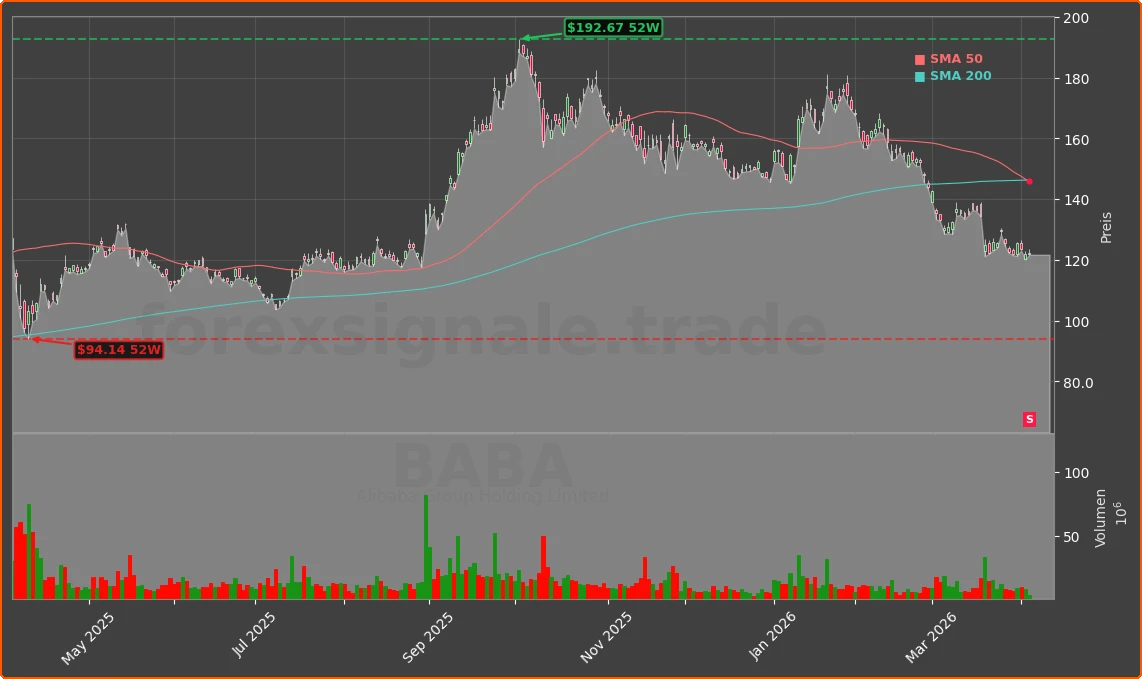
Task: Select the SMA 50 legend entry
Action: click(x=949, y=59)
